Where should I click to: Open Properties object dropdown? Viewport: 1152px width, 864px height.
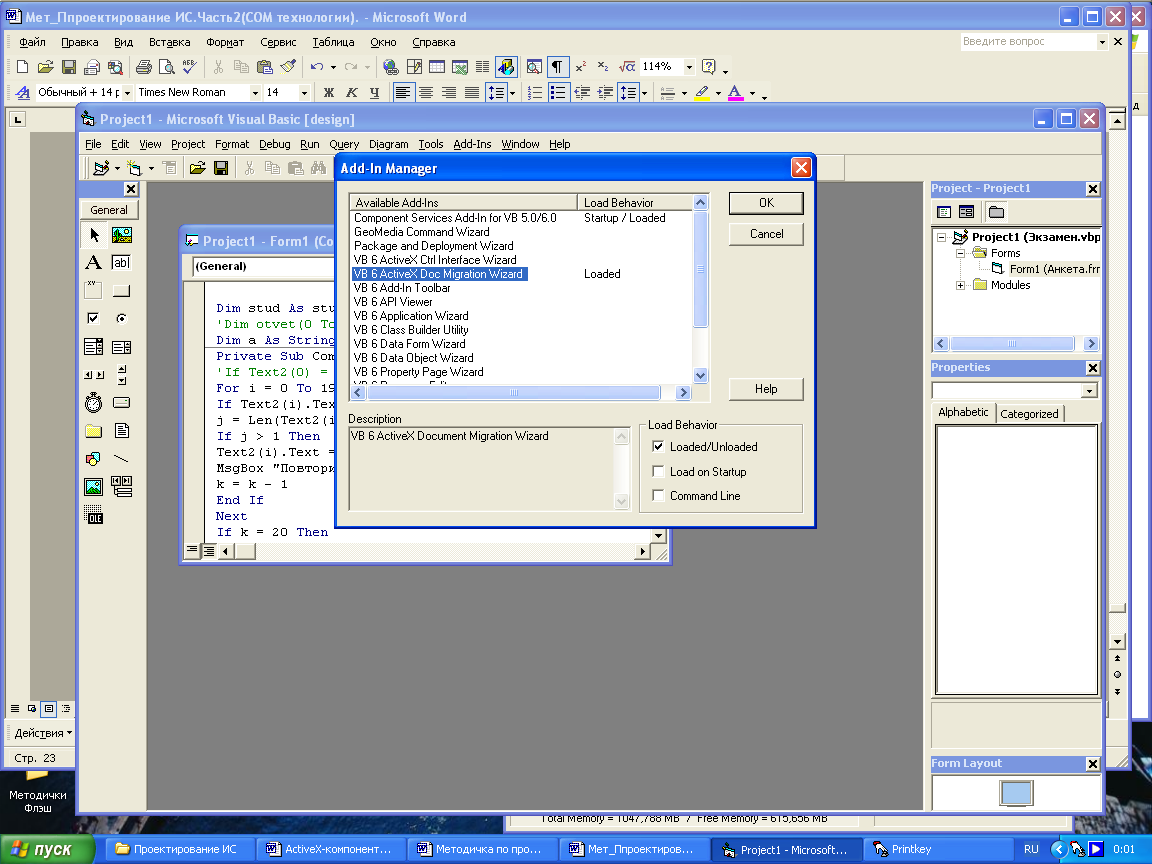pyautogui.click(x=1089, y=391)
